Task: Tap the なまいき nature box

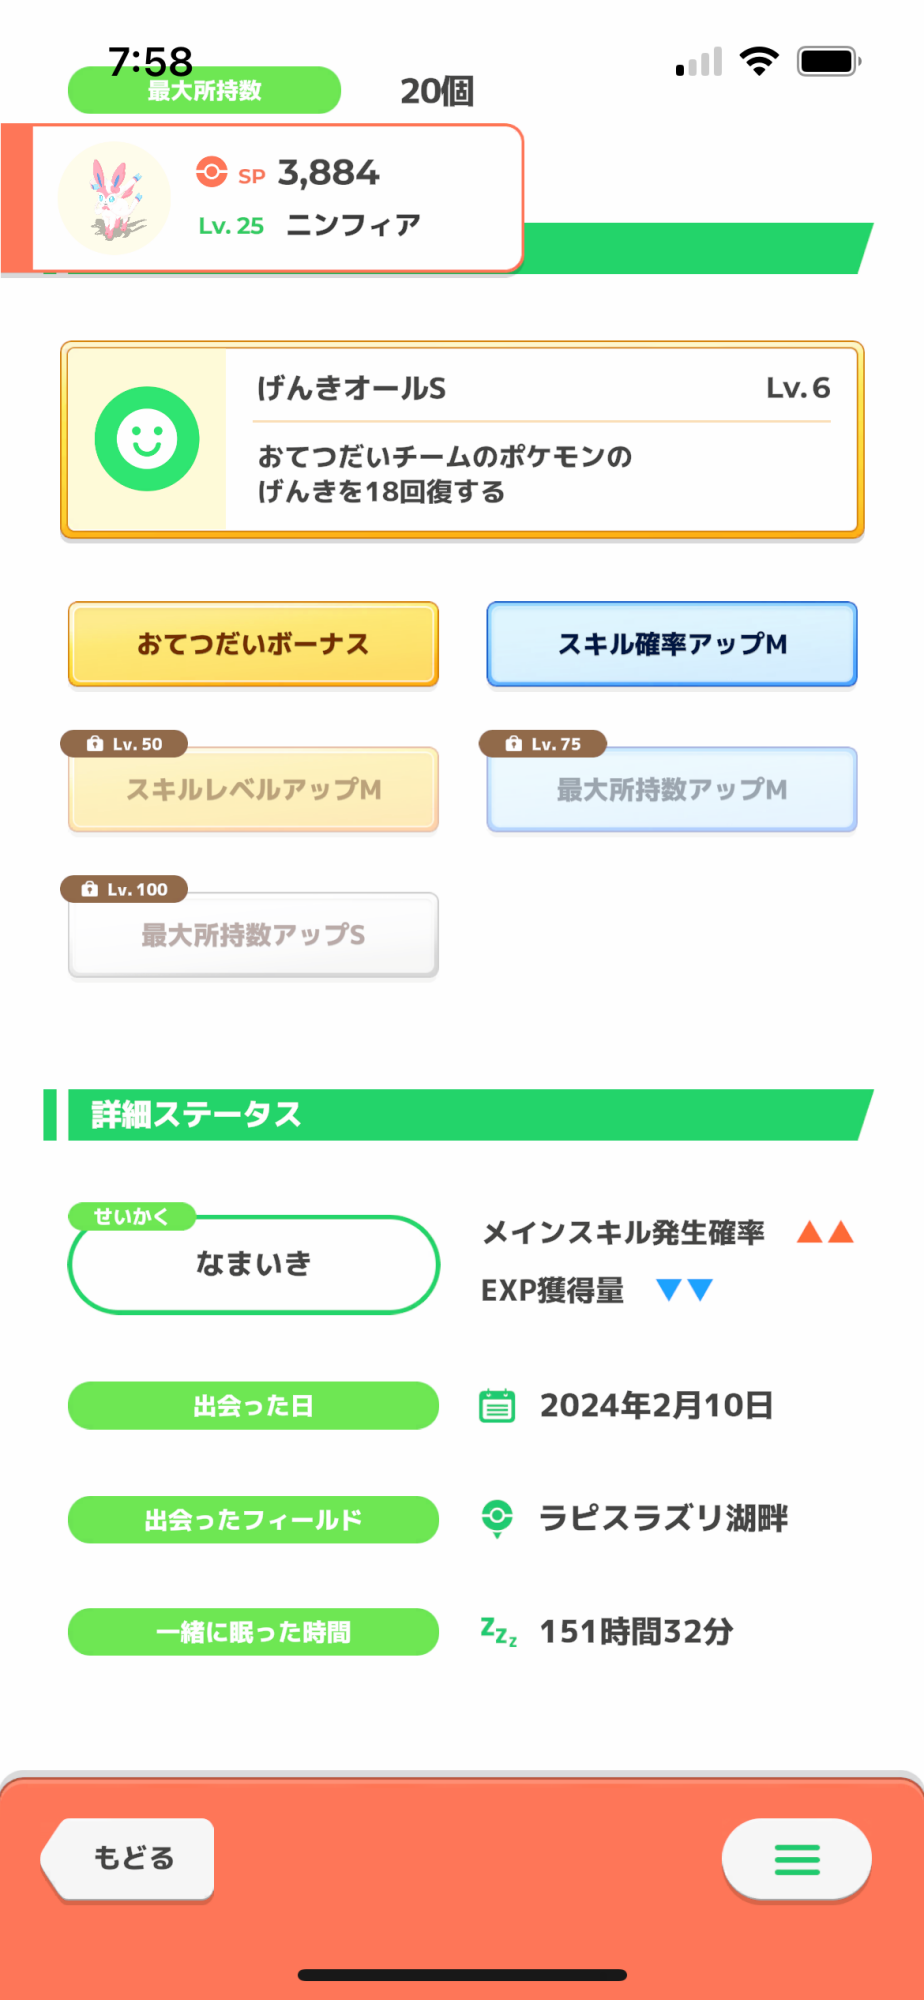Action: (x=253, y=1264)
